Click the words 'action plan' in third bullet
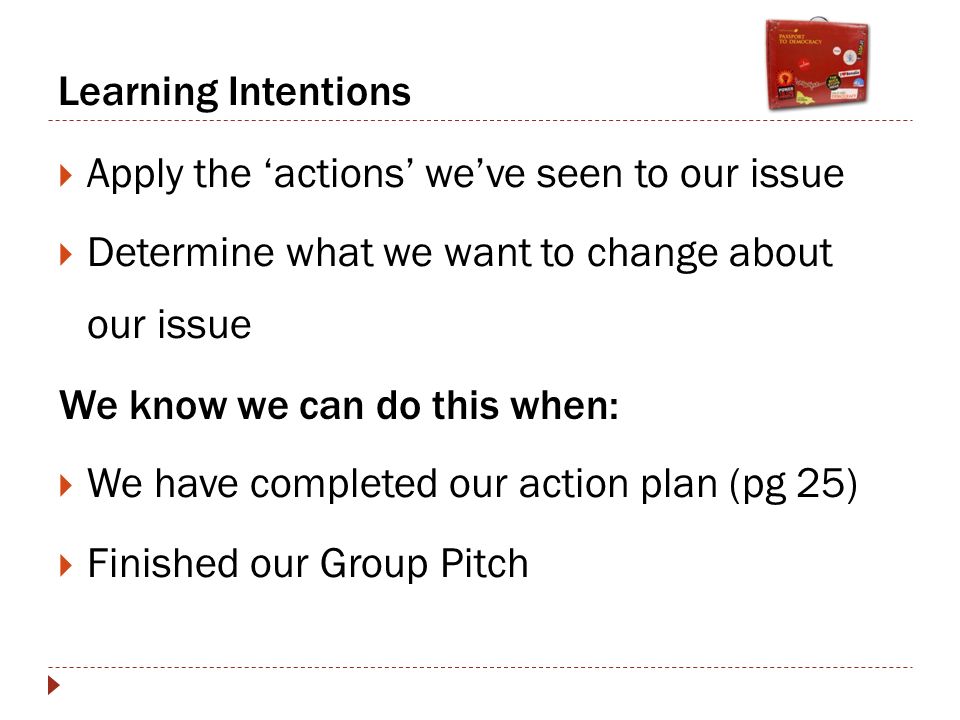Screen dimensions: 960x720 pyautogui.click(x=618, y=484)
